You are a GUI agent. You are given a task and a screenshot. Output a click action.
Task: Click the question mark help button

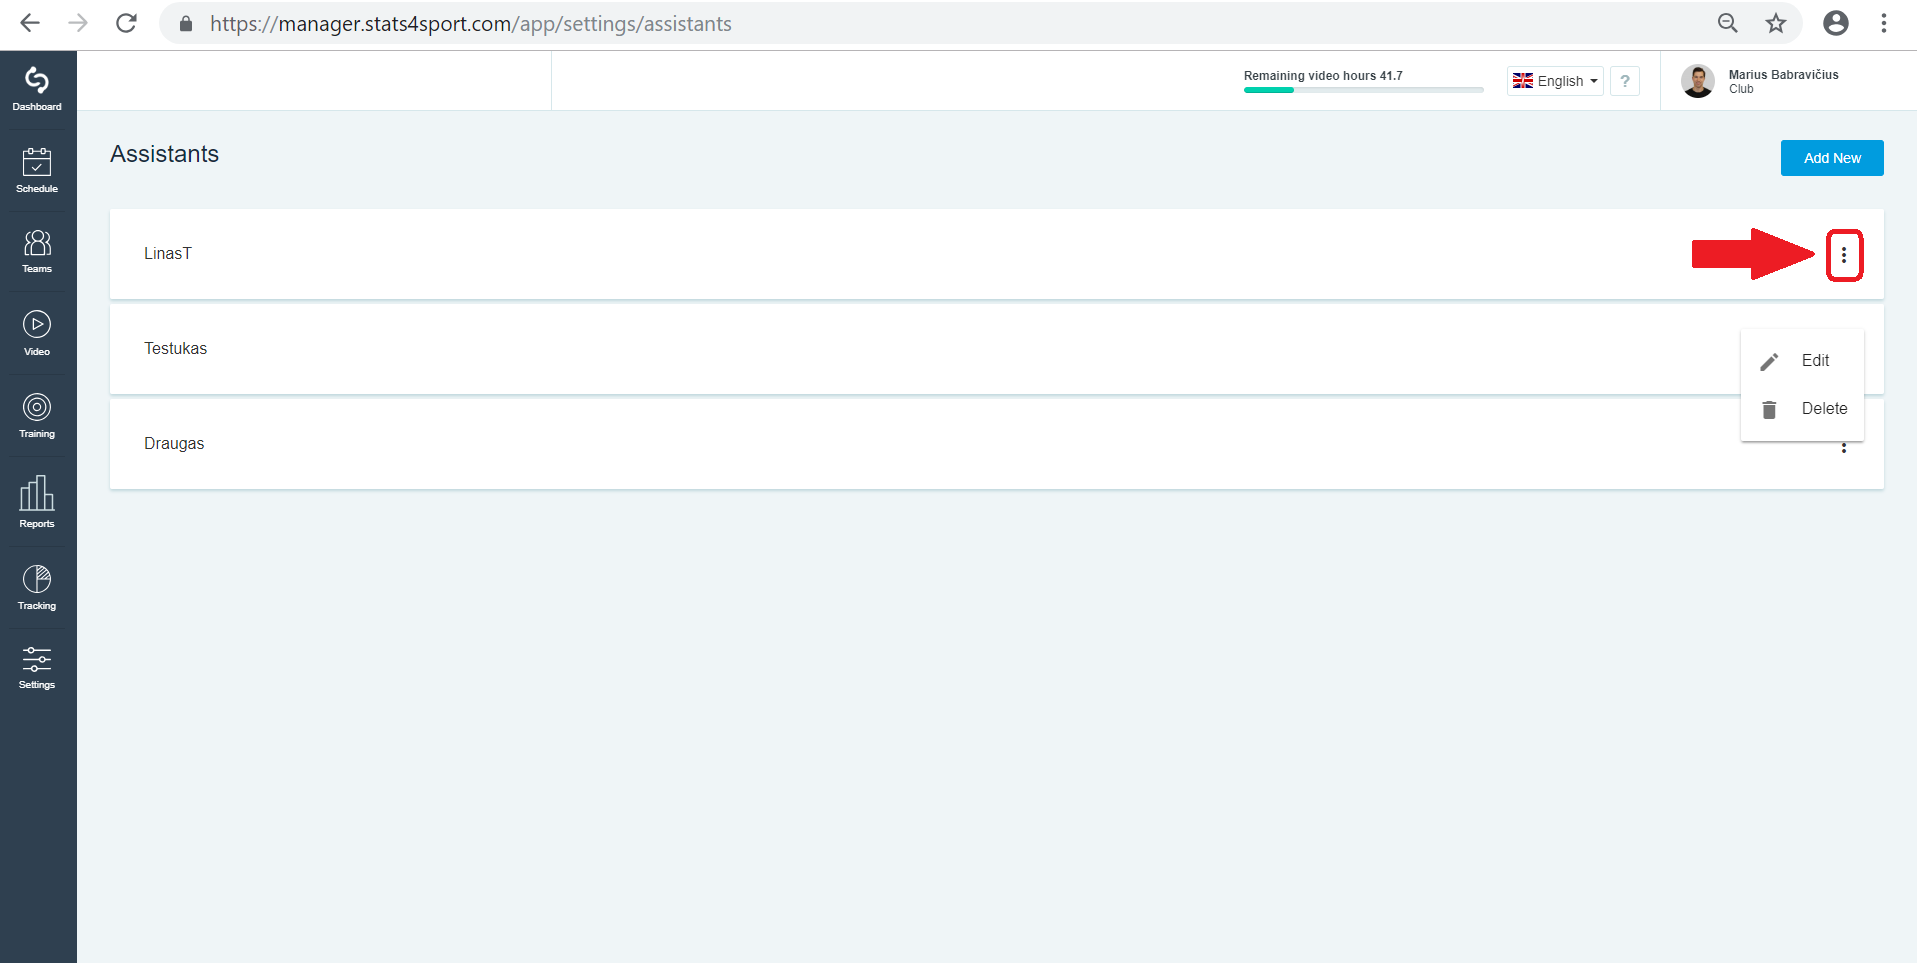click(1625, 81)
